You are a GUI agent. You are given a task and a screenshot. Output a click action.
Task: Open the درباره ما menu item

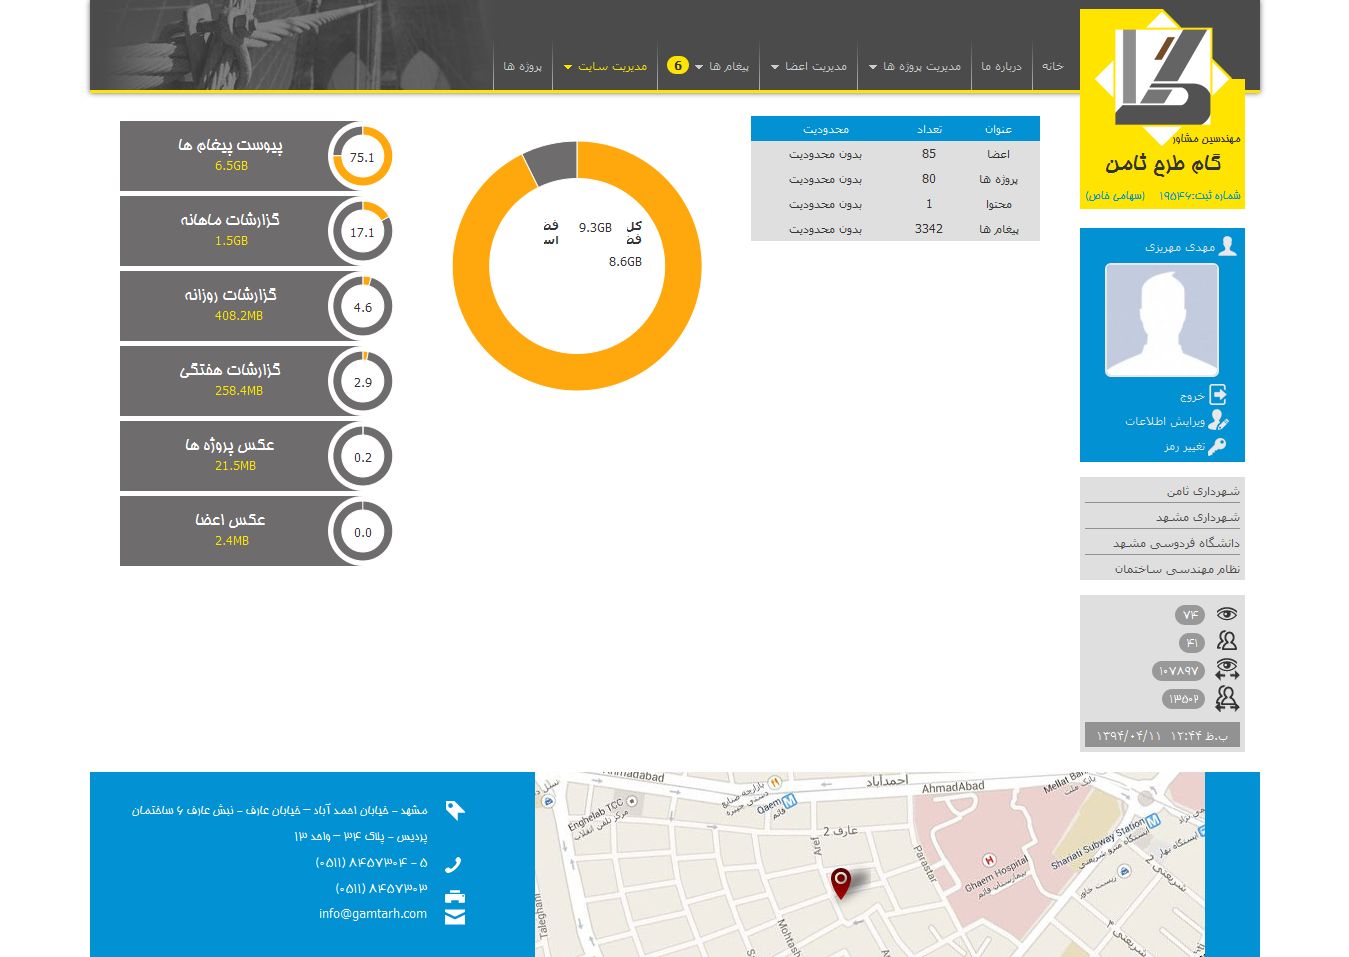coord(1001,67)
